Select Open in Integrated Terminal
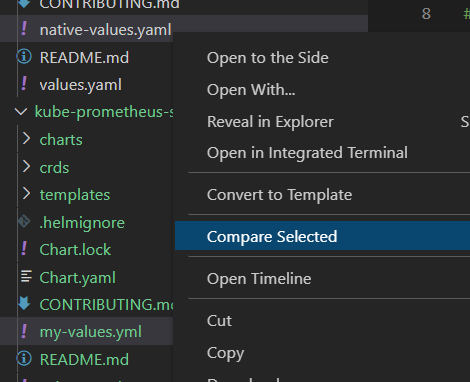470x382 pixels. tap(307, 153)
